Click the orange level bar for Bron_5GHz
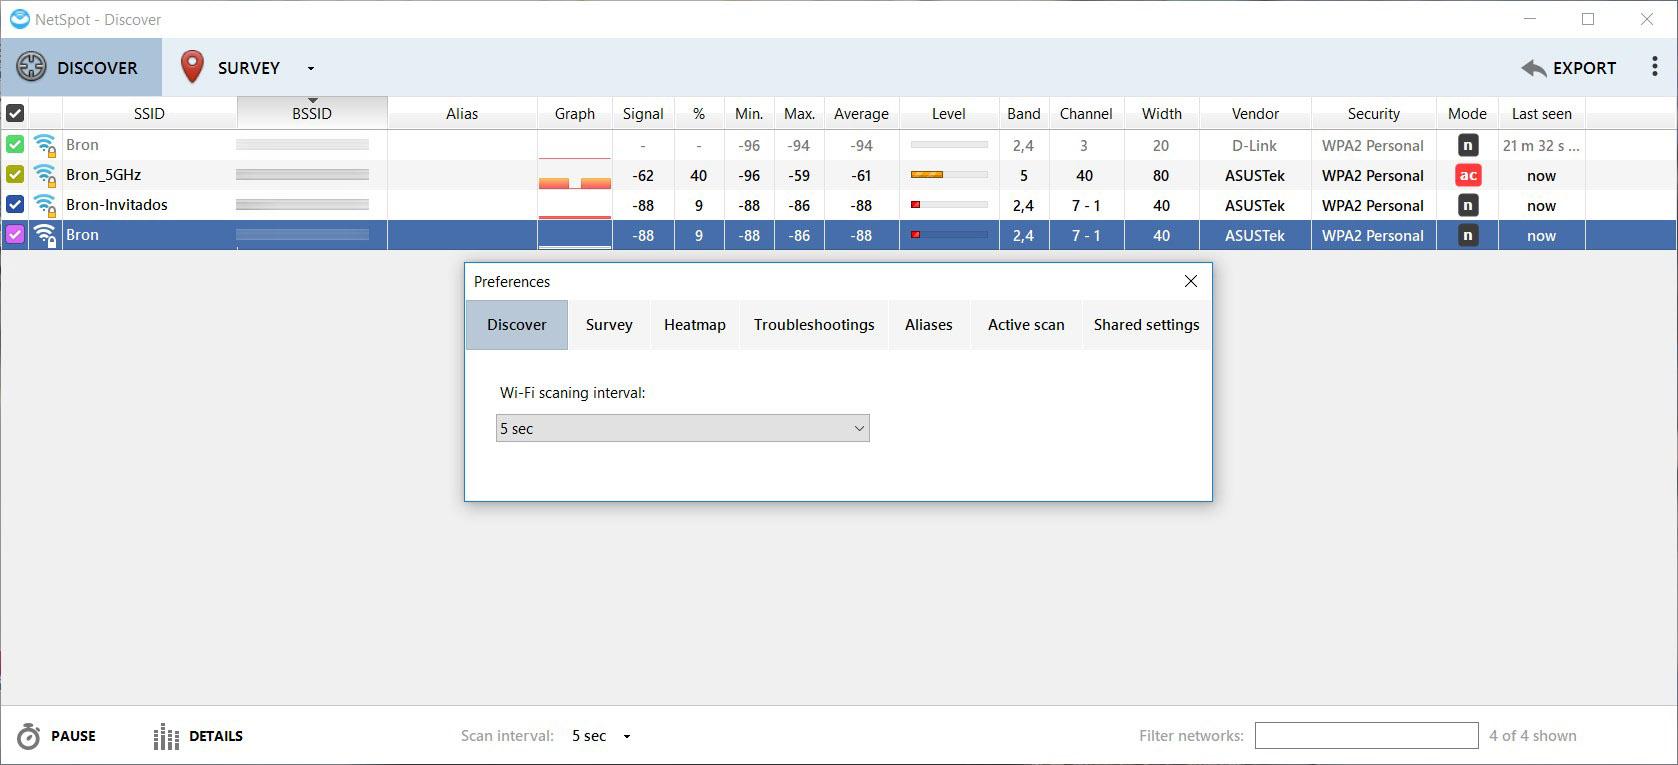The image size is (1678, 765). click(949, 175)
